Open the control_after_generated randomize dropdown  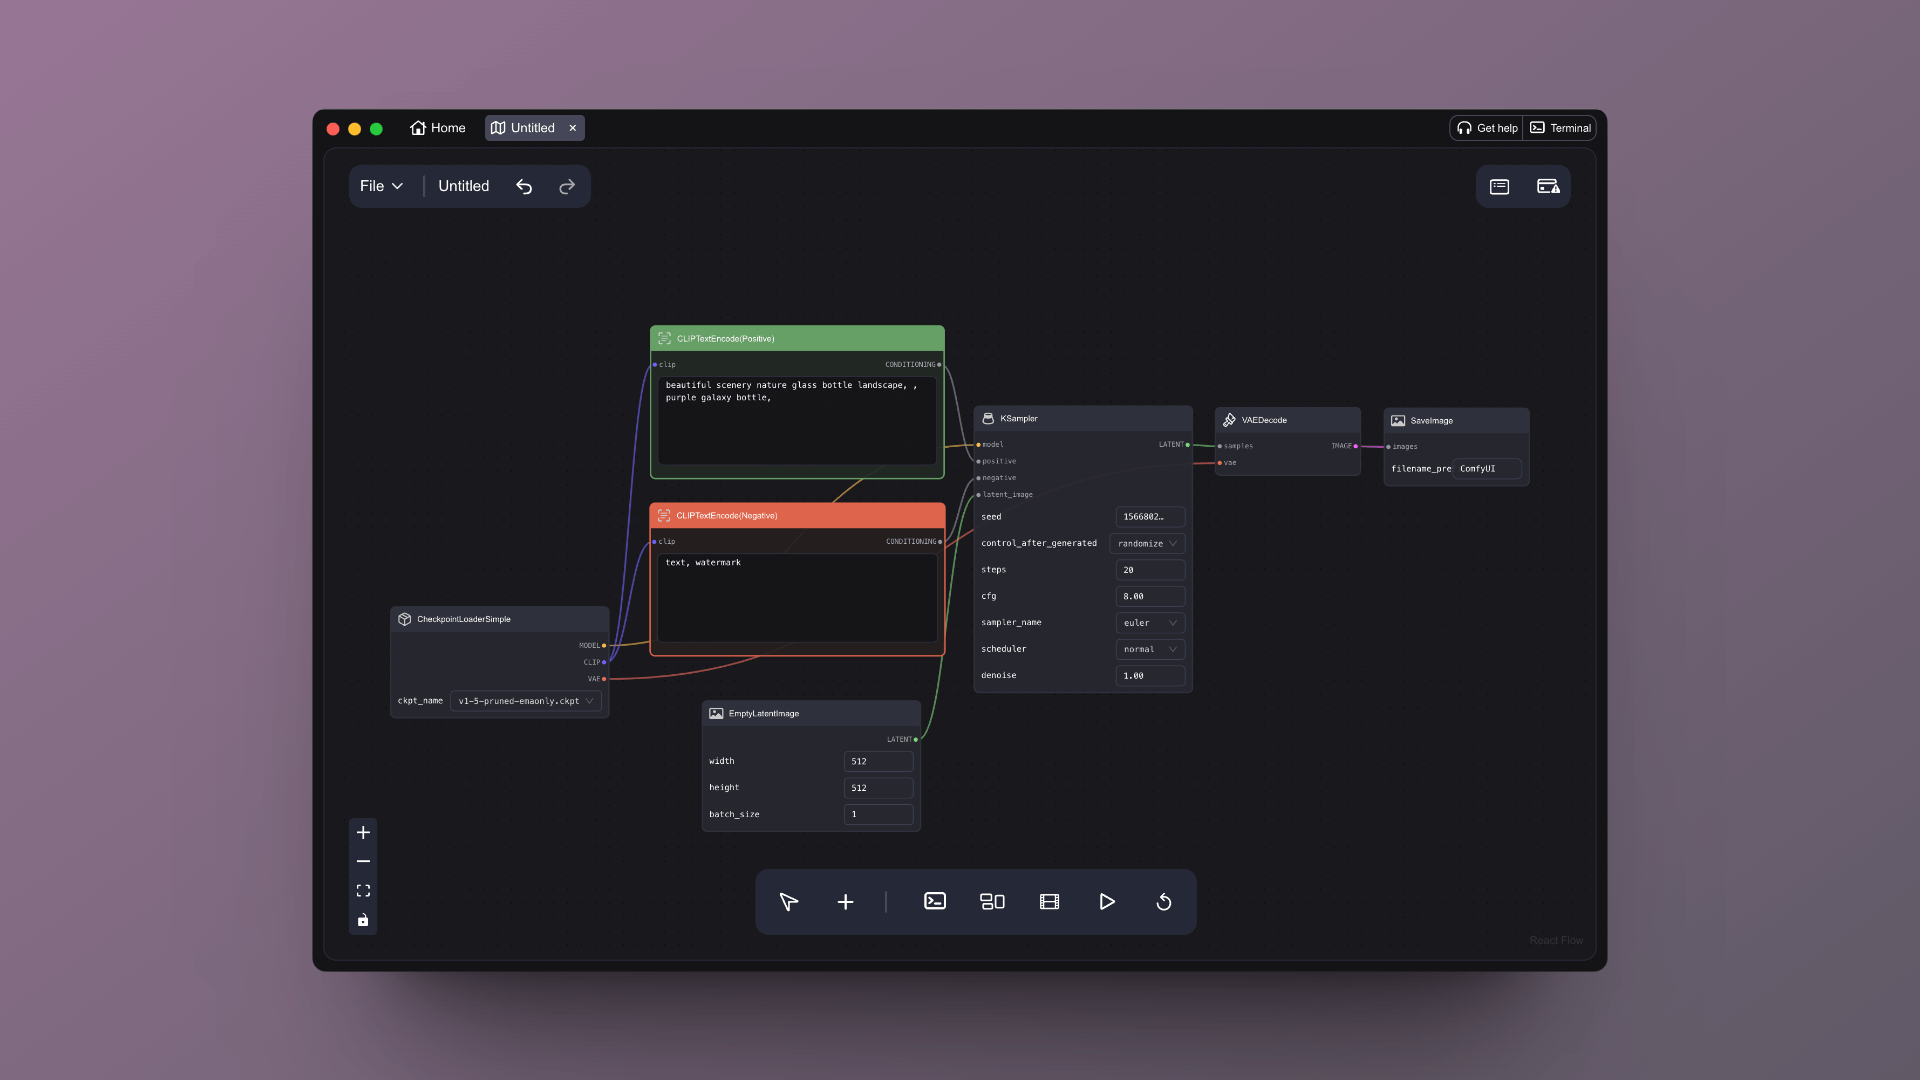coord(1147,544)
